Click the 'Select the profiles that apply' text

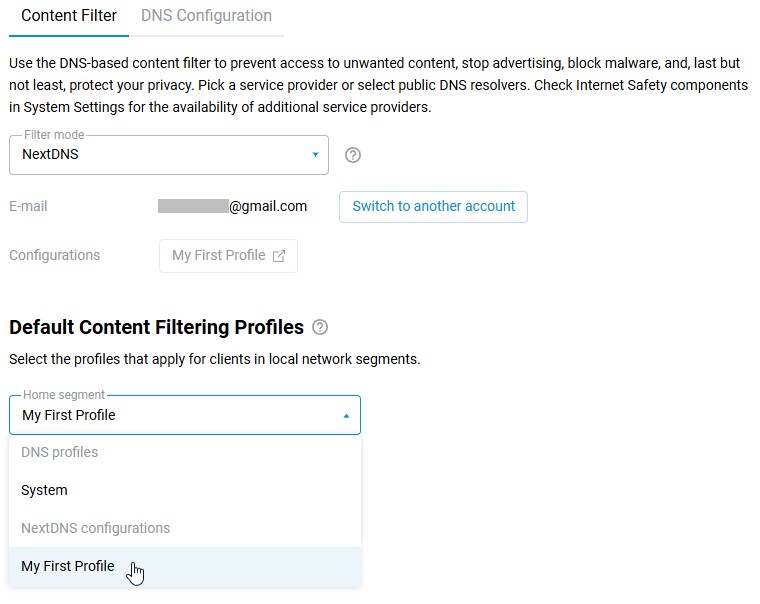click(214, 359)
